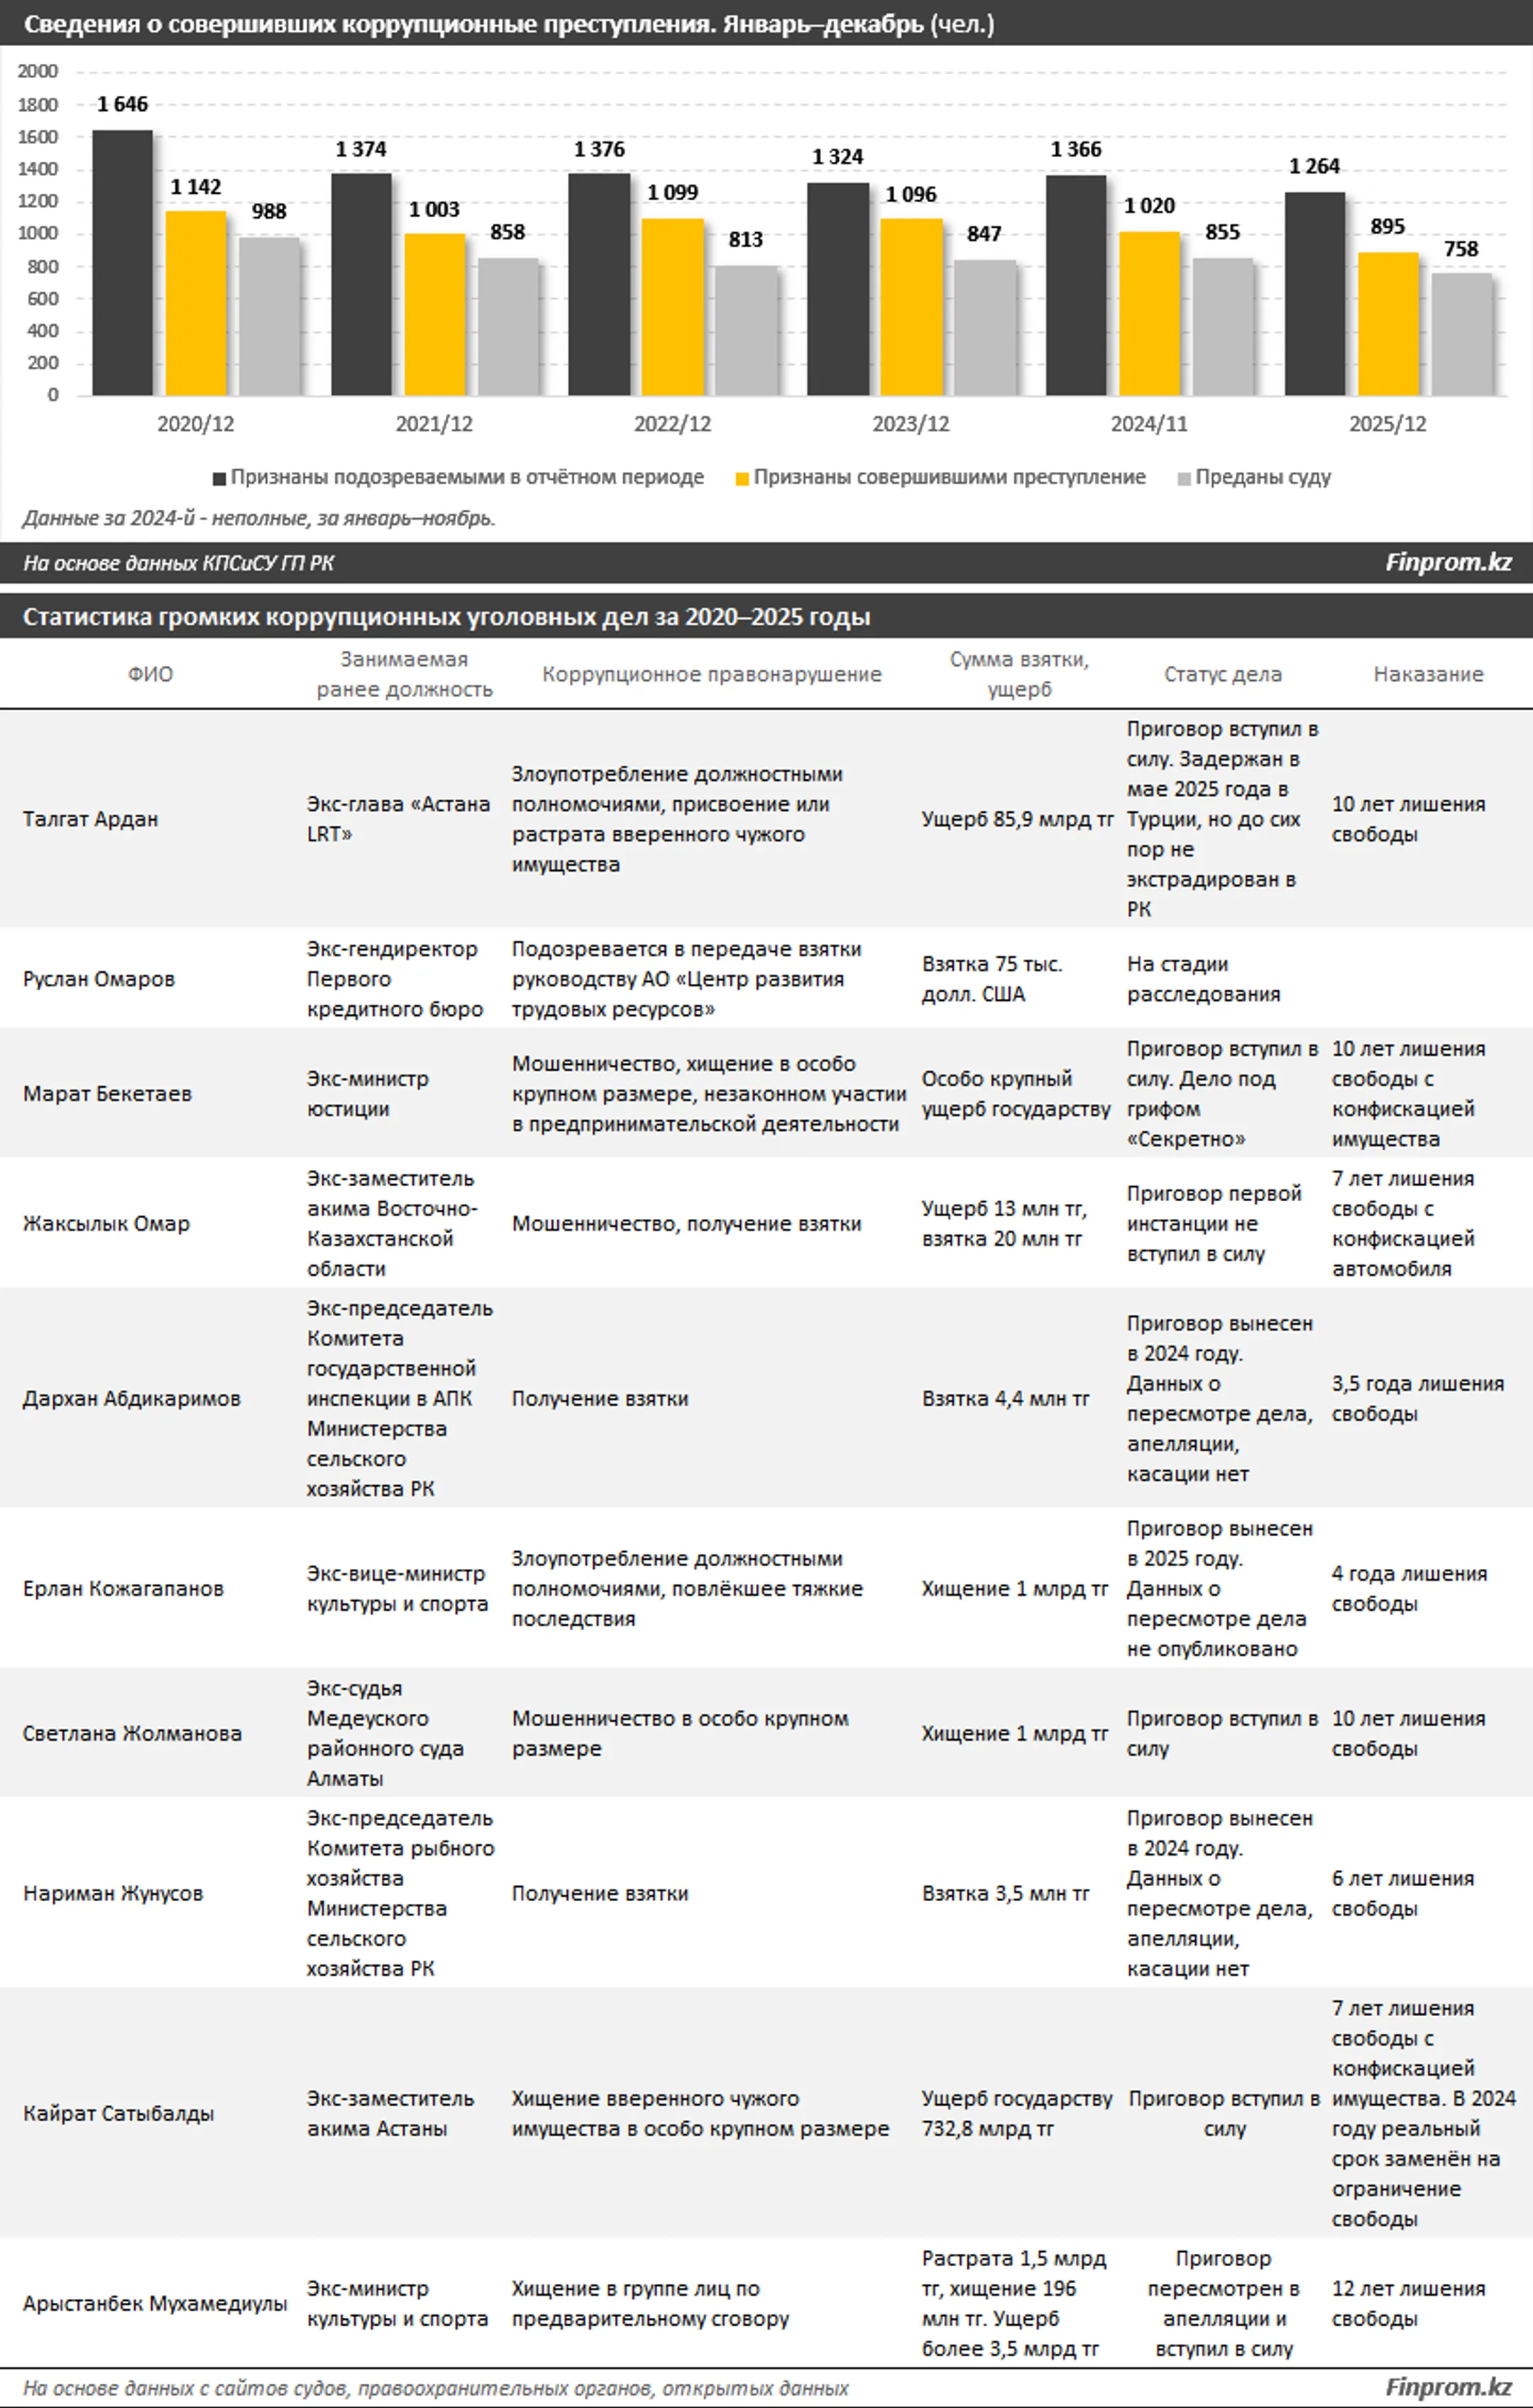This screenshot has height=2408, width=1533.
Task: Click the Марат Бекетаев row name
Action: (107, 1093)
